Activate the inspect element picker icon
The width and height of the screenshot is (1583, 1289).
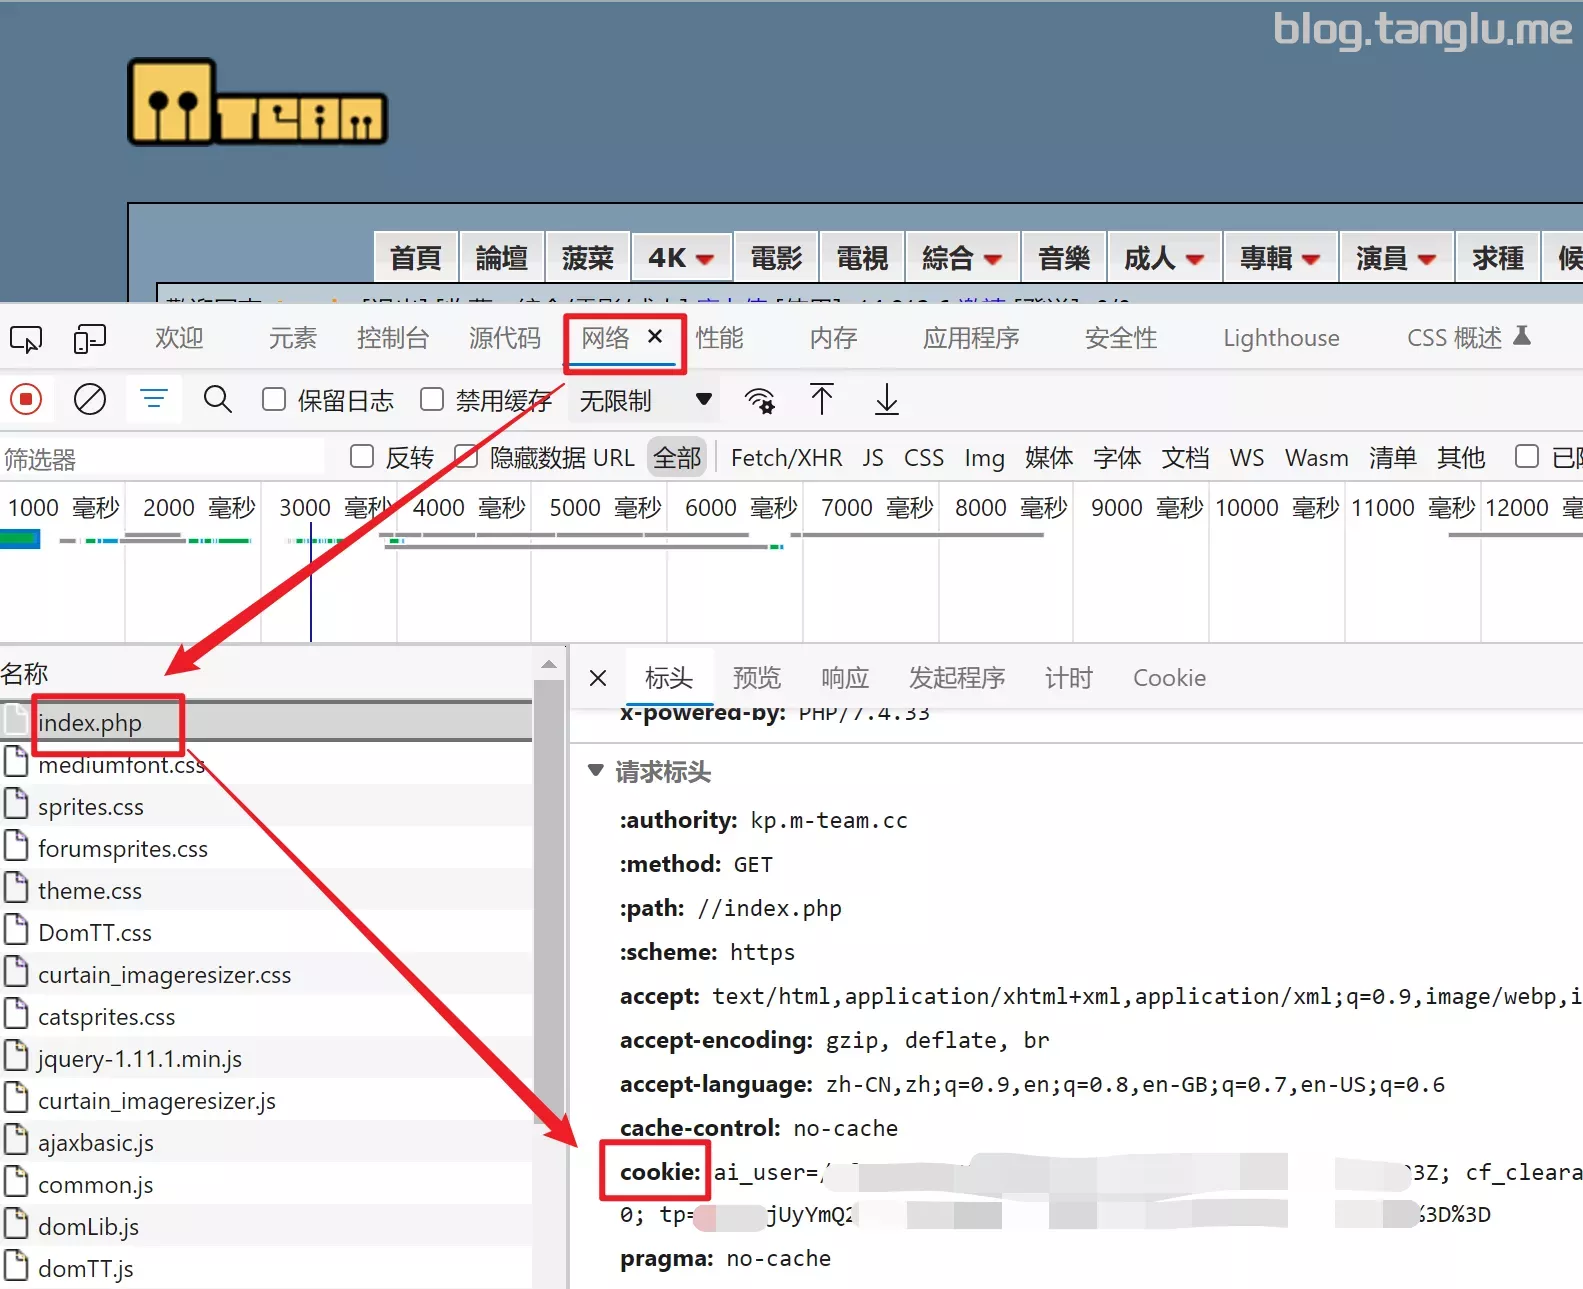(x=26, y=339)
